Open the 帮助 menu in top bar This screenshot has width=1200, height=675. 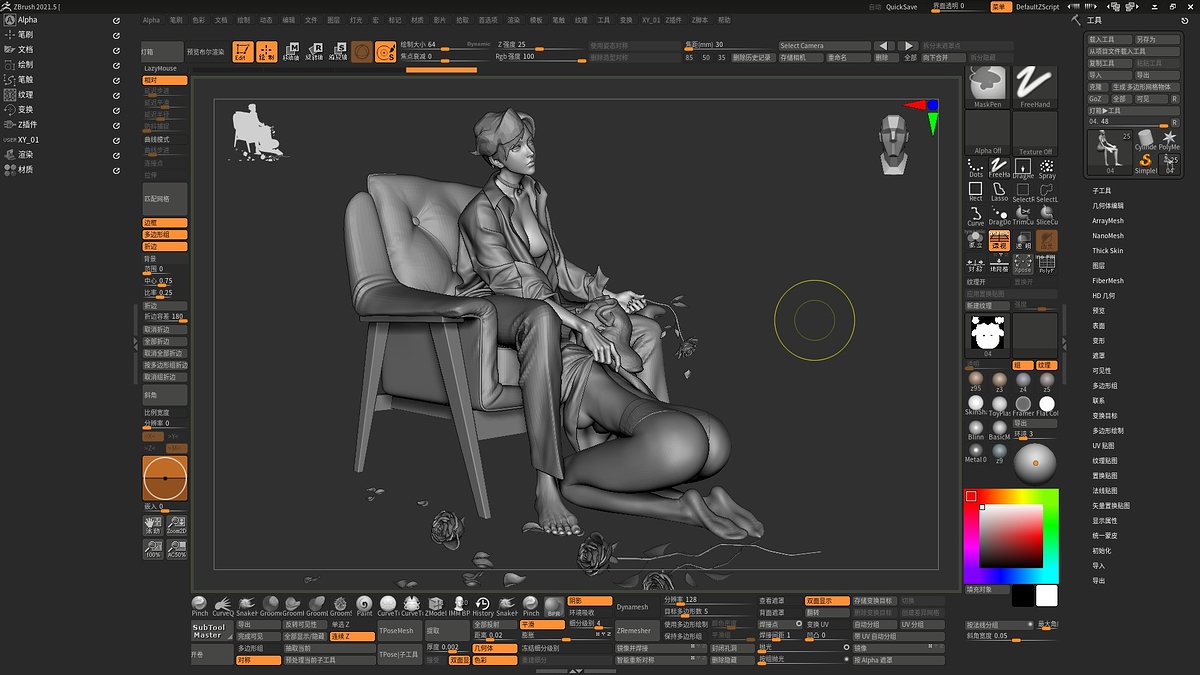724,20
